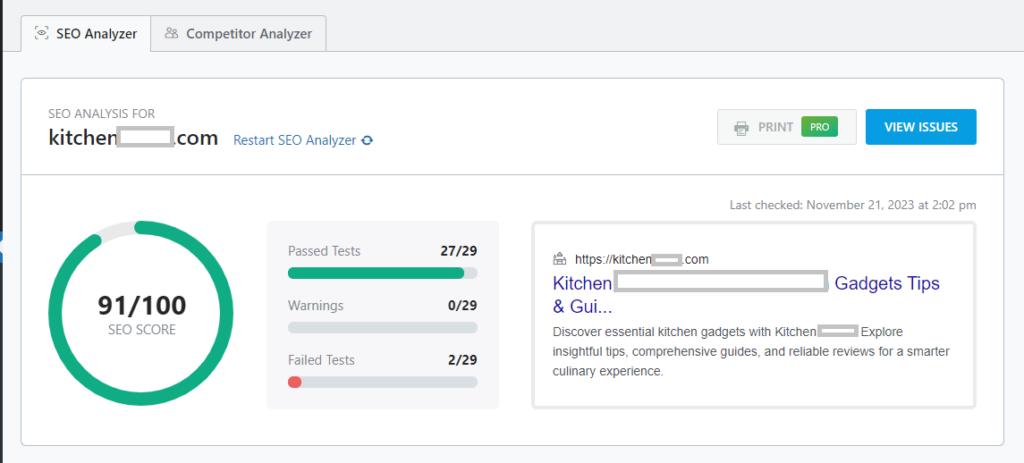Click the 91/100 SEO score circle
1024x463 pixels.
(141, 313)
